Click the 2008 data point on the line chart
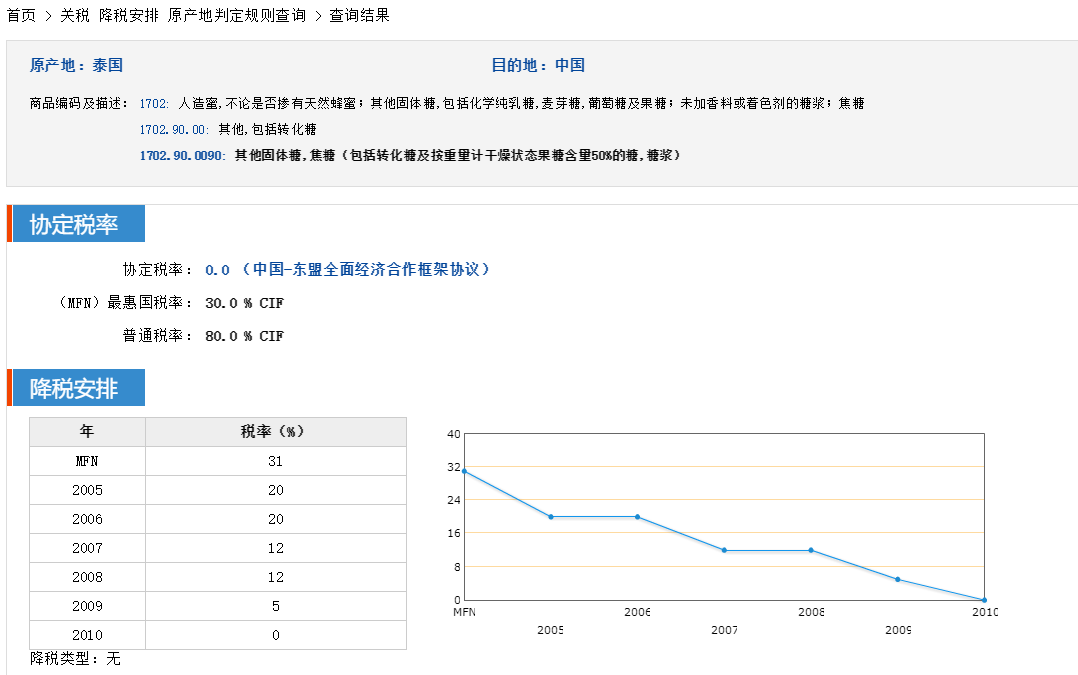 point(811,550)
